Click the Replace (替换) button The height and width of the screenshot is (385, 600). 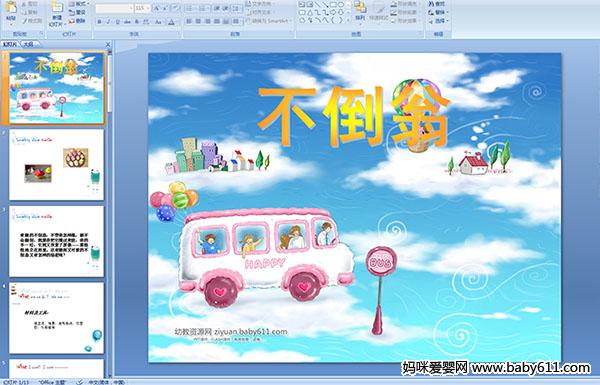[x=439, y=12]
